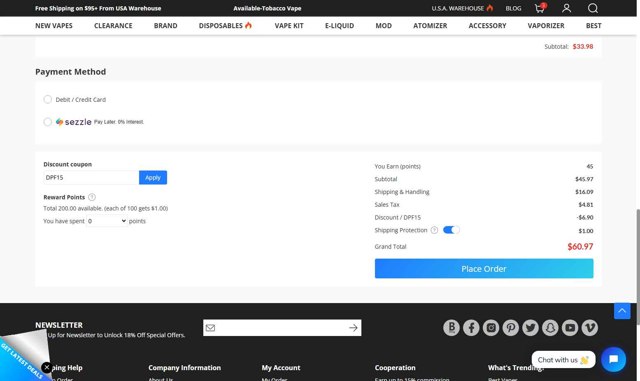Click the back-to-top arrow button
The width and height of the screenshot is (640, 381).
pyautogui.click(x=622, y=311)
